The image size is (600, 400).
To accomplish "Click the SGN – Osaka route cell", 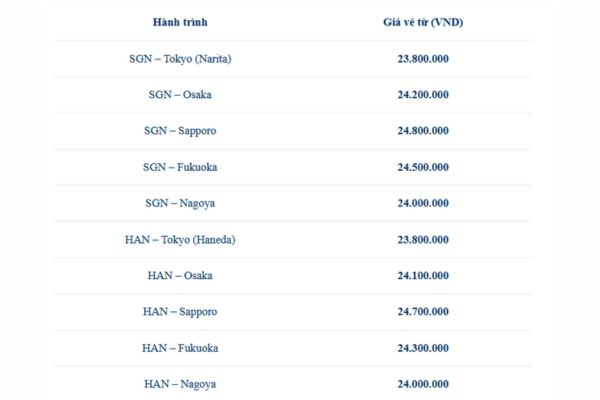I will 180,95.
